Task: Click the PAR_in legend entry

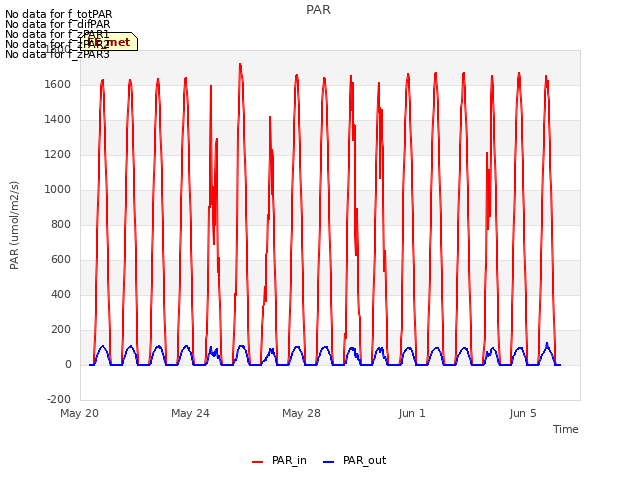Action: 279,460
